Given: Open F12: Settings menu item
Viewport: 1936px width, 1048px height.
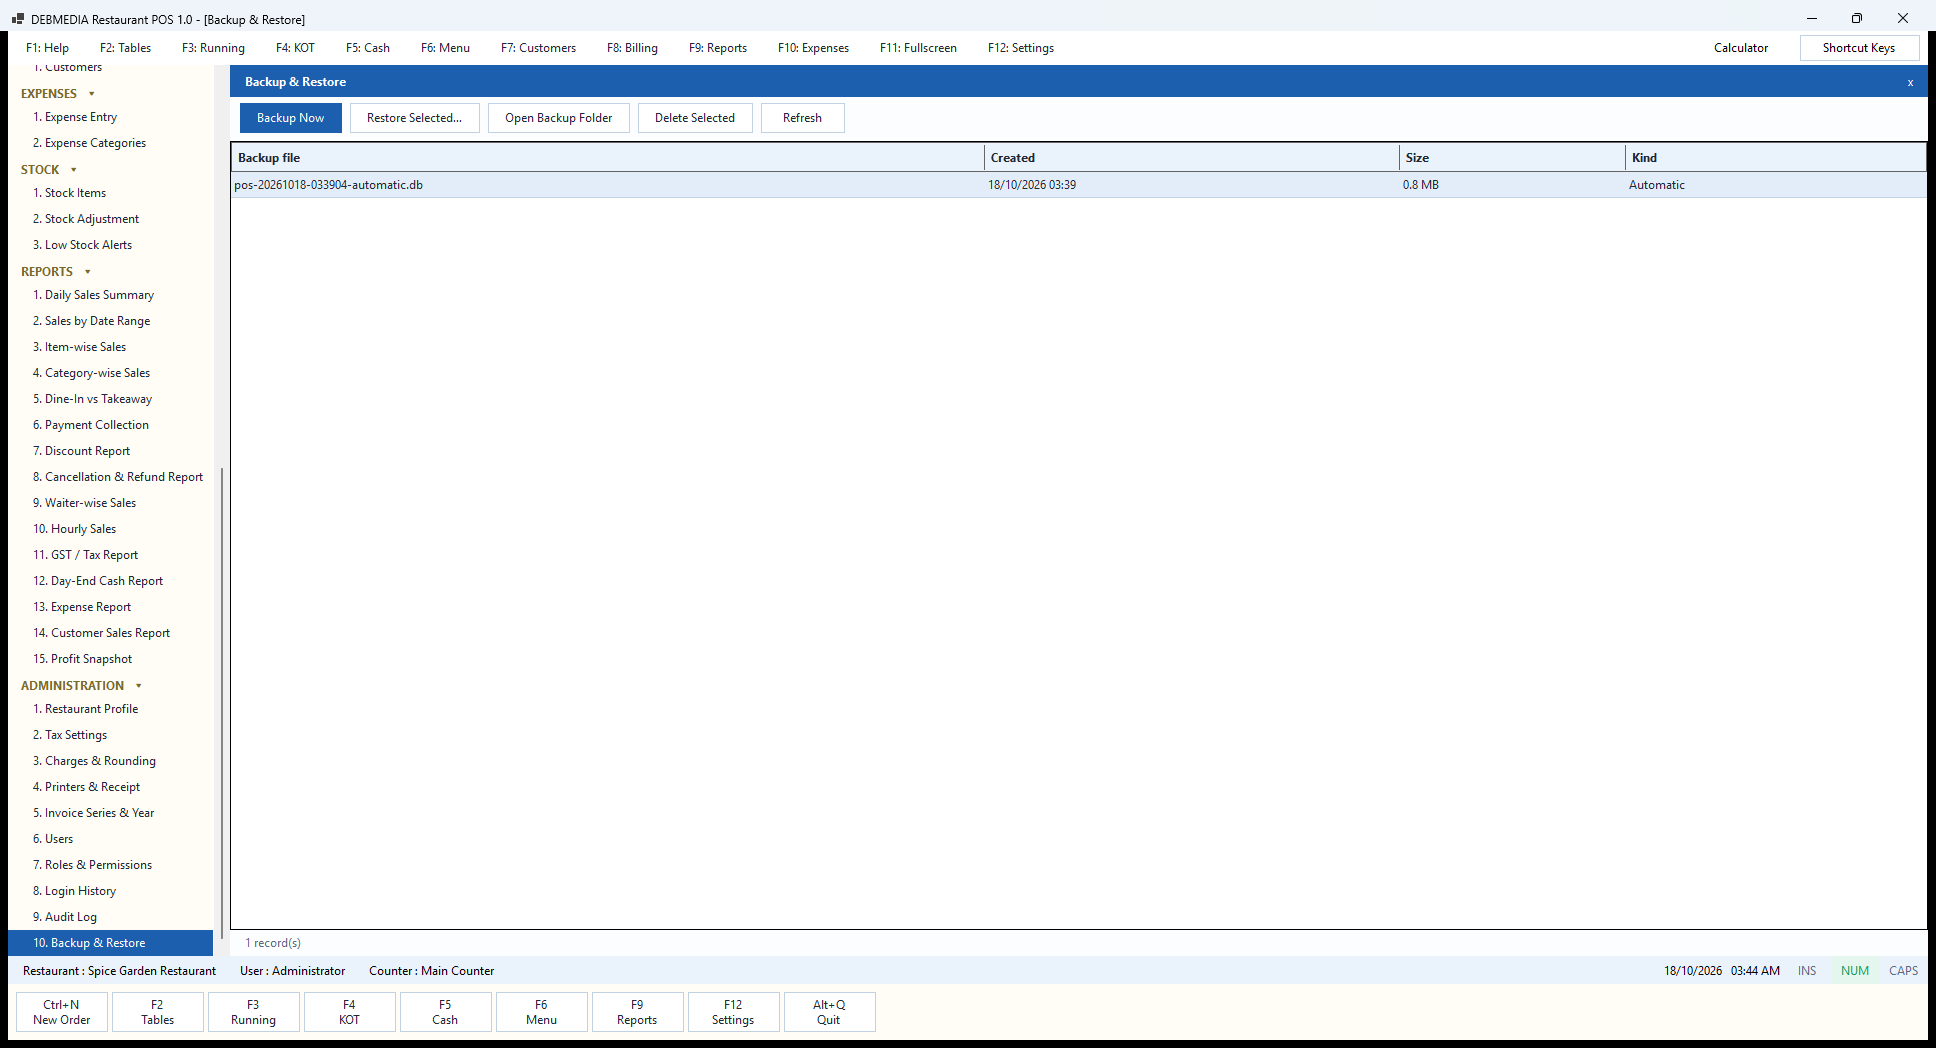Looking at the screenshot, I should tap(1020, 48).
